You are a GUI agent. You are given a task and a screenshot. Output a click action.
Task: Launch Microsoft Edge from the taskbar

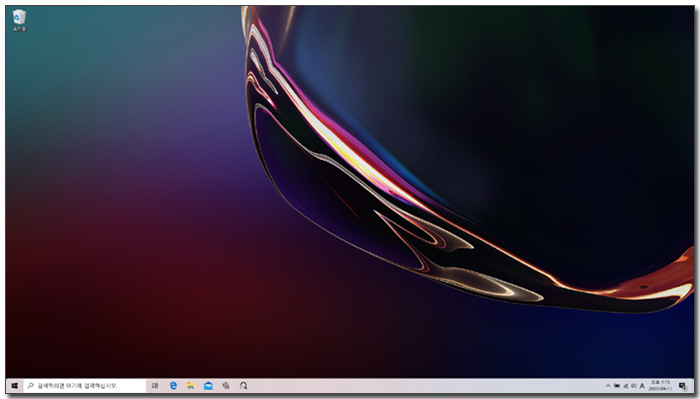click(173, 386)
